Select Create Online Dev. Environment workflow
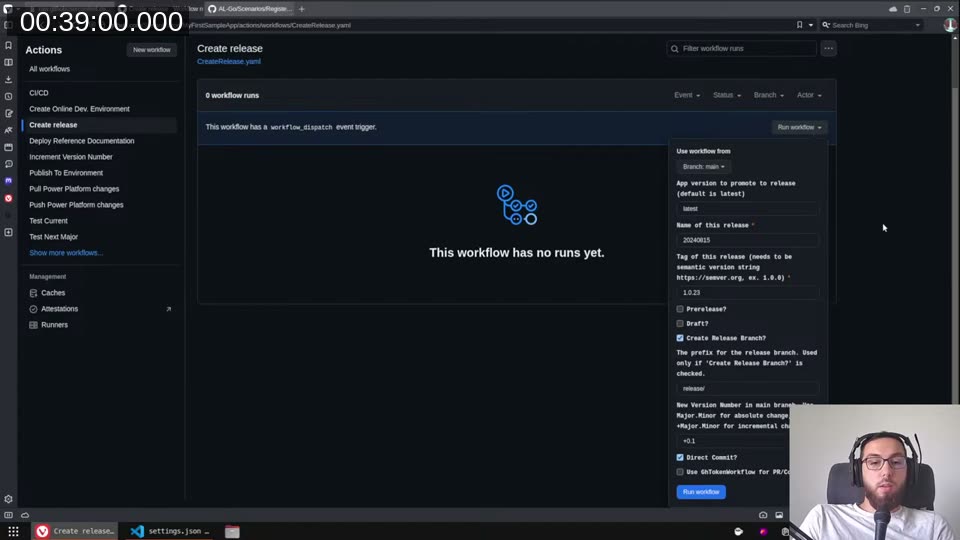960x540 pixels. 80,109
